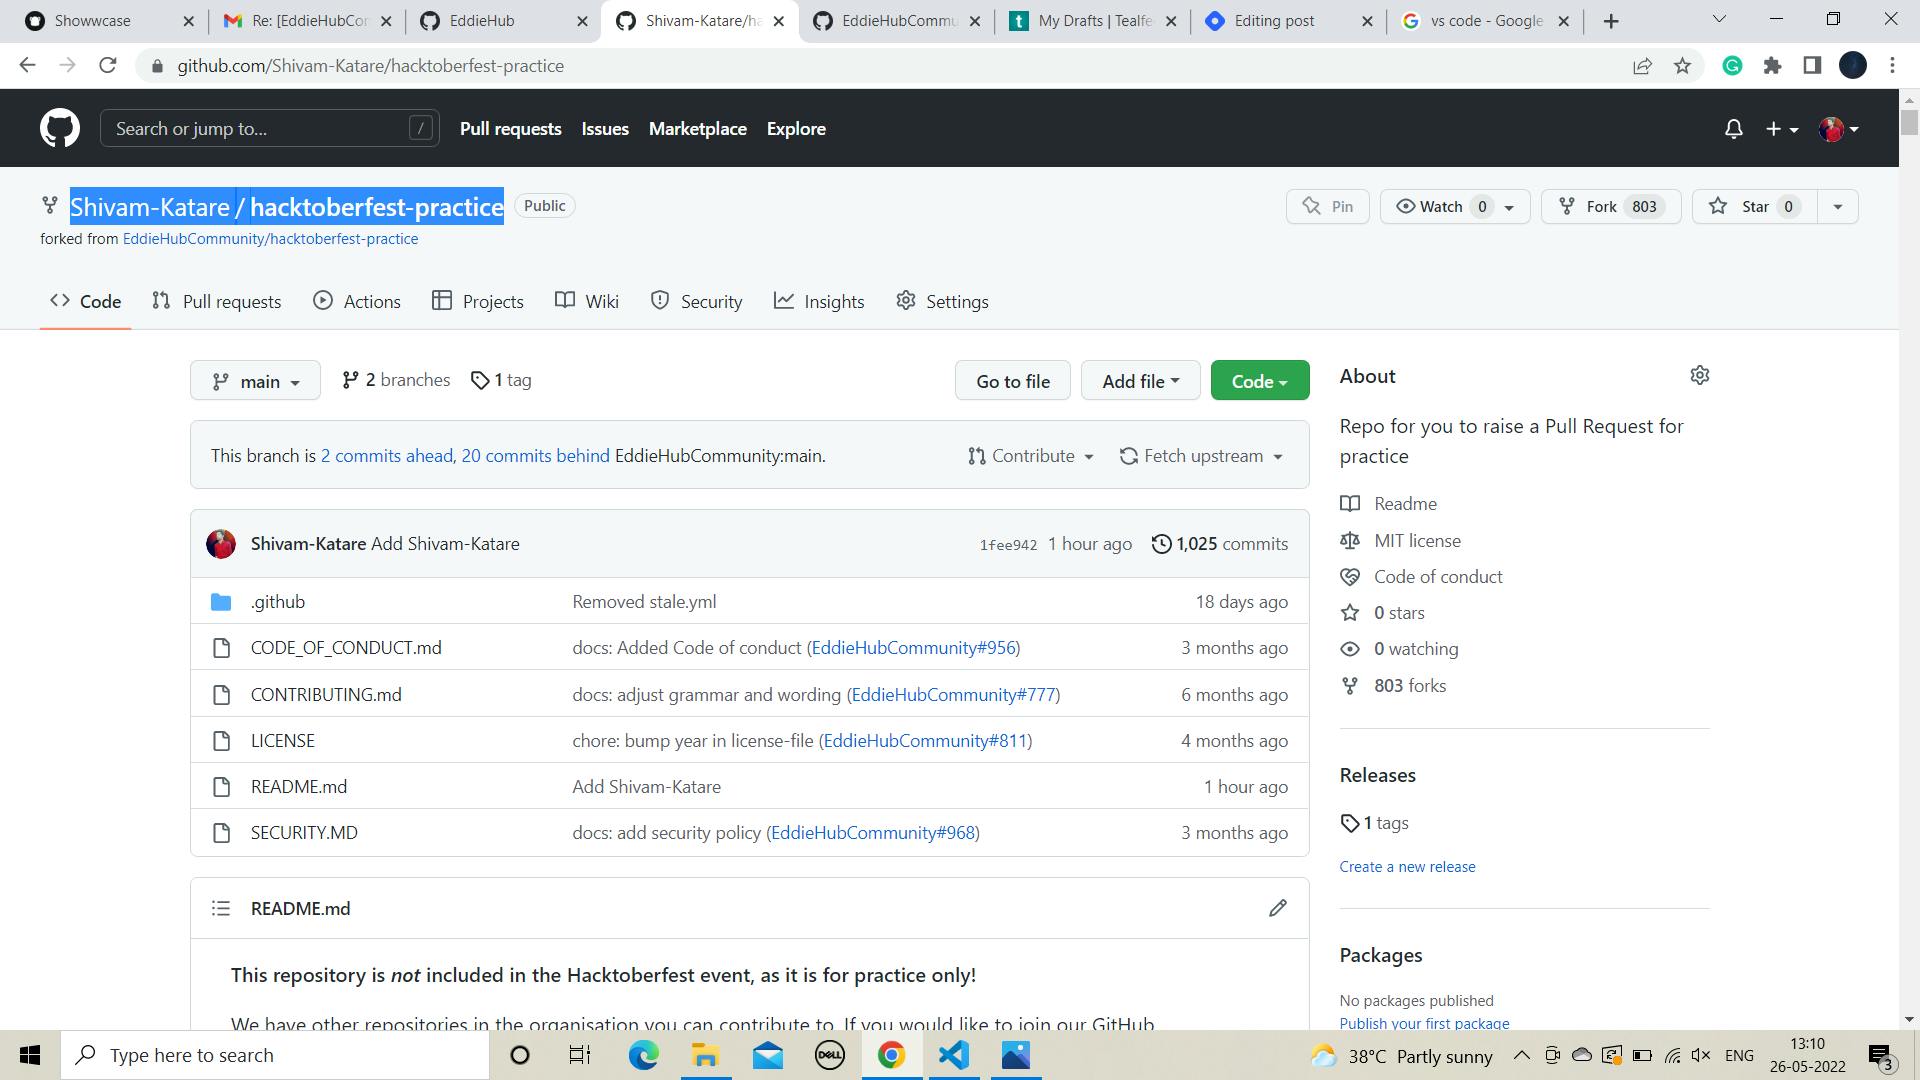
Task: Open a new browser tab
Action: click(1611, 21)
